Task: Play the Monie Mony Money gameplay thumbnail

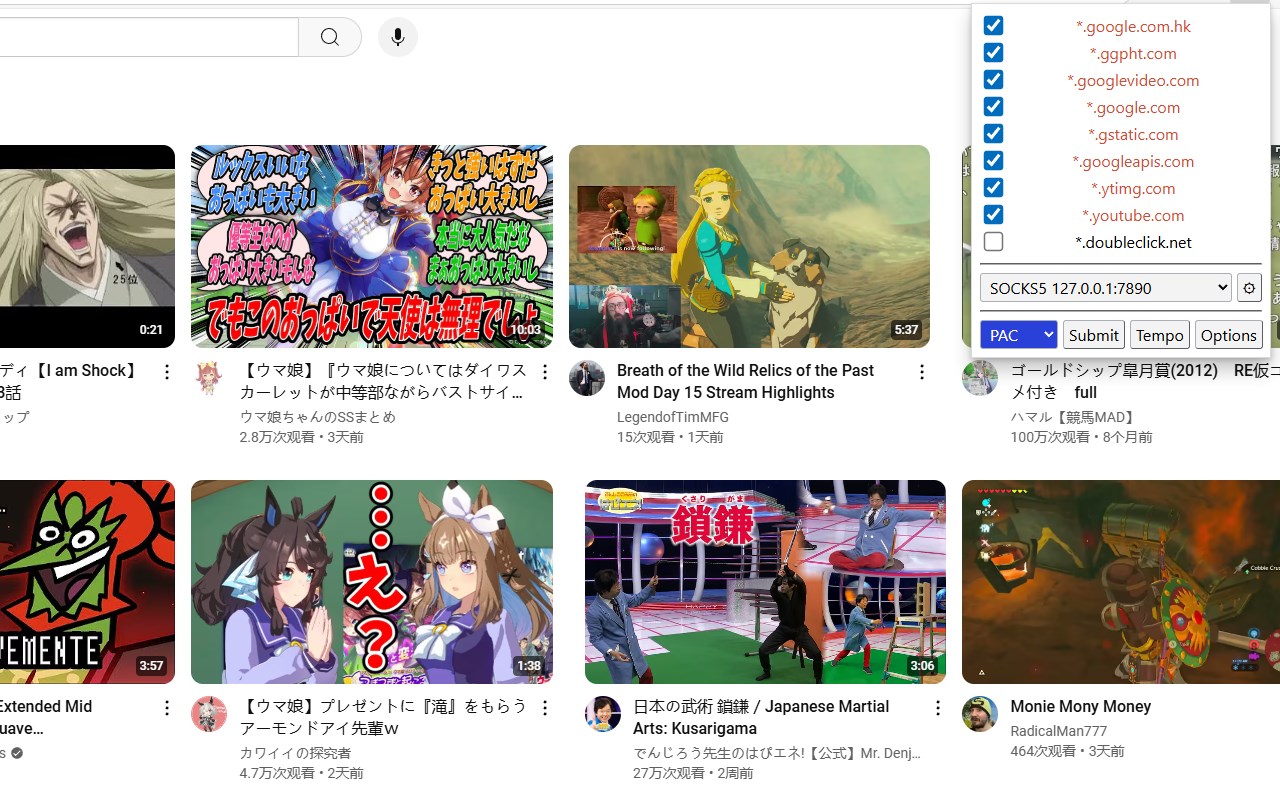Action: click(x=1121, y=582)
